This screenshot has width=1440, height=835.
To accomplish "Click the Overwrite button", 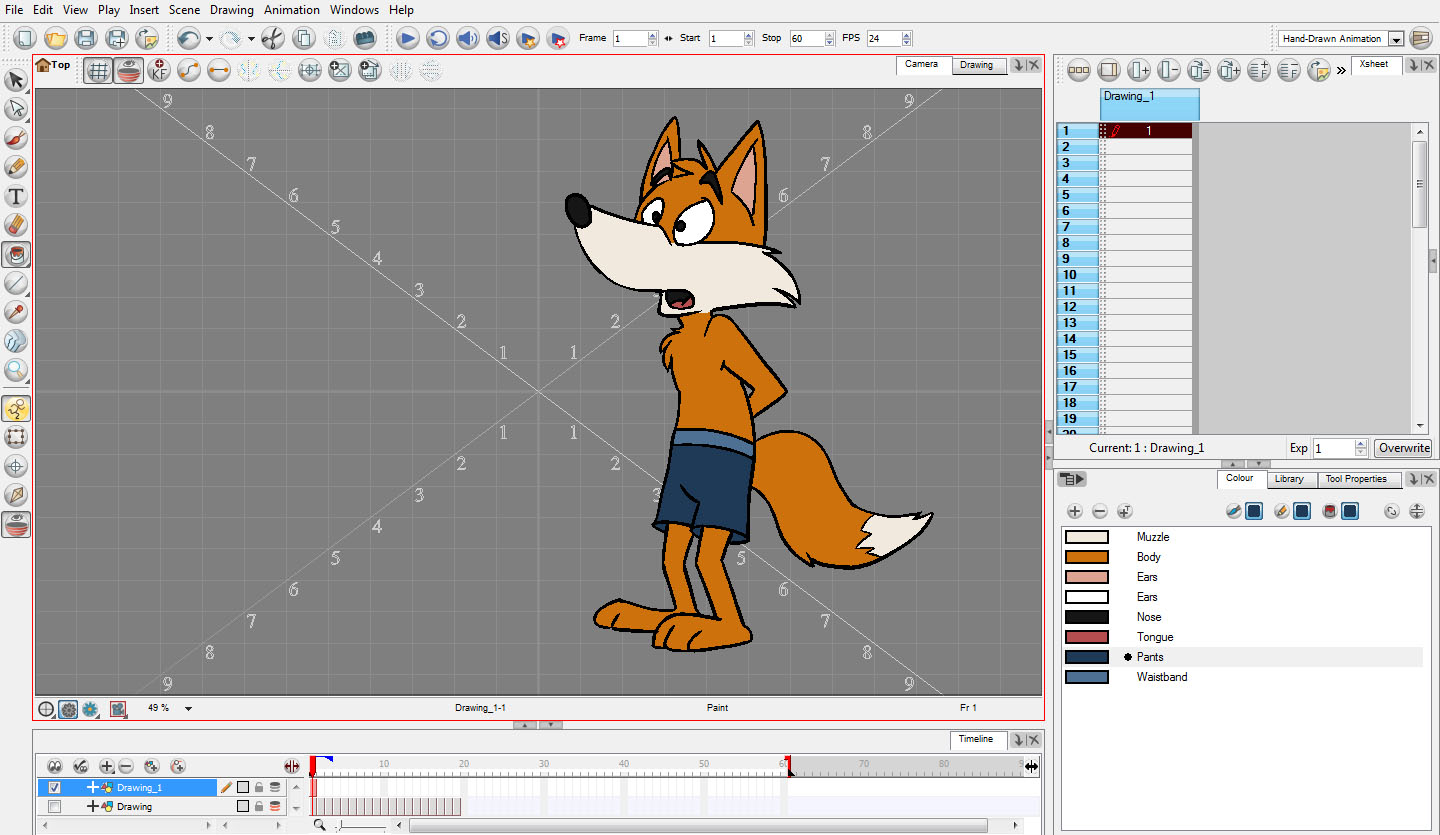I will tap(1403, 448).
